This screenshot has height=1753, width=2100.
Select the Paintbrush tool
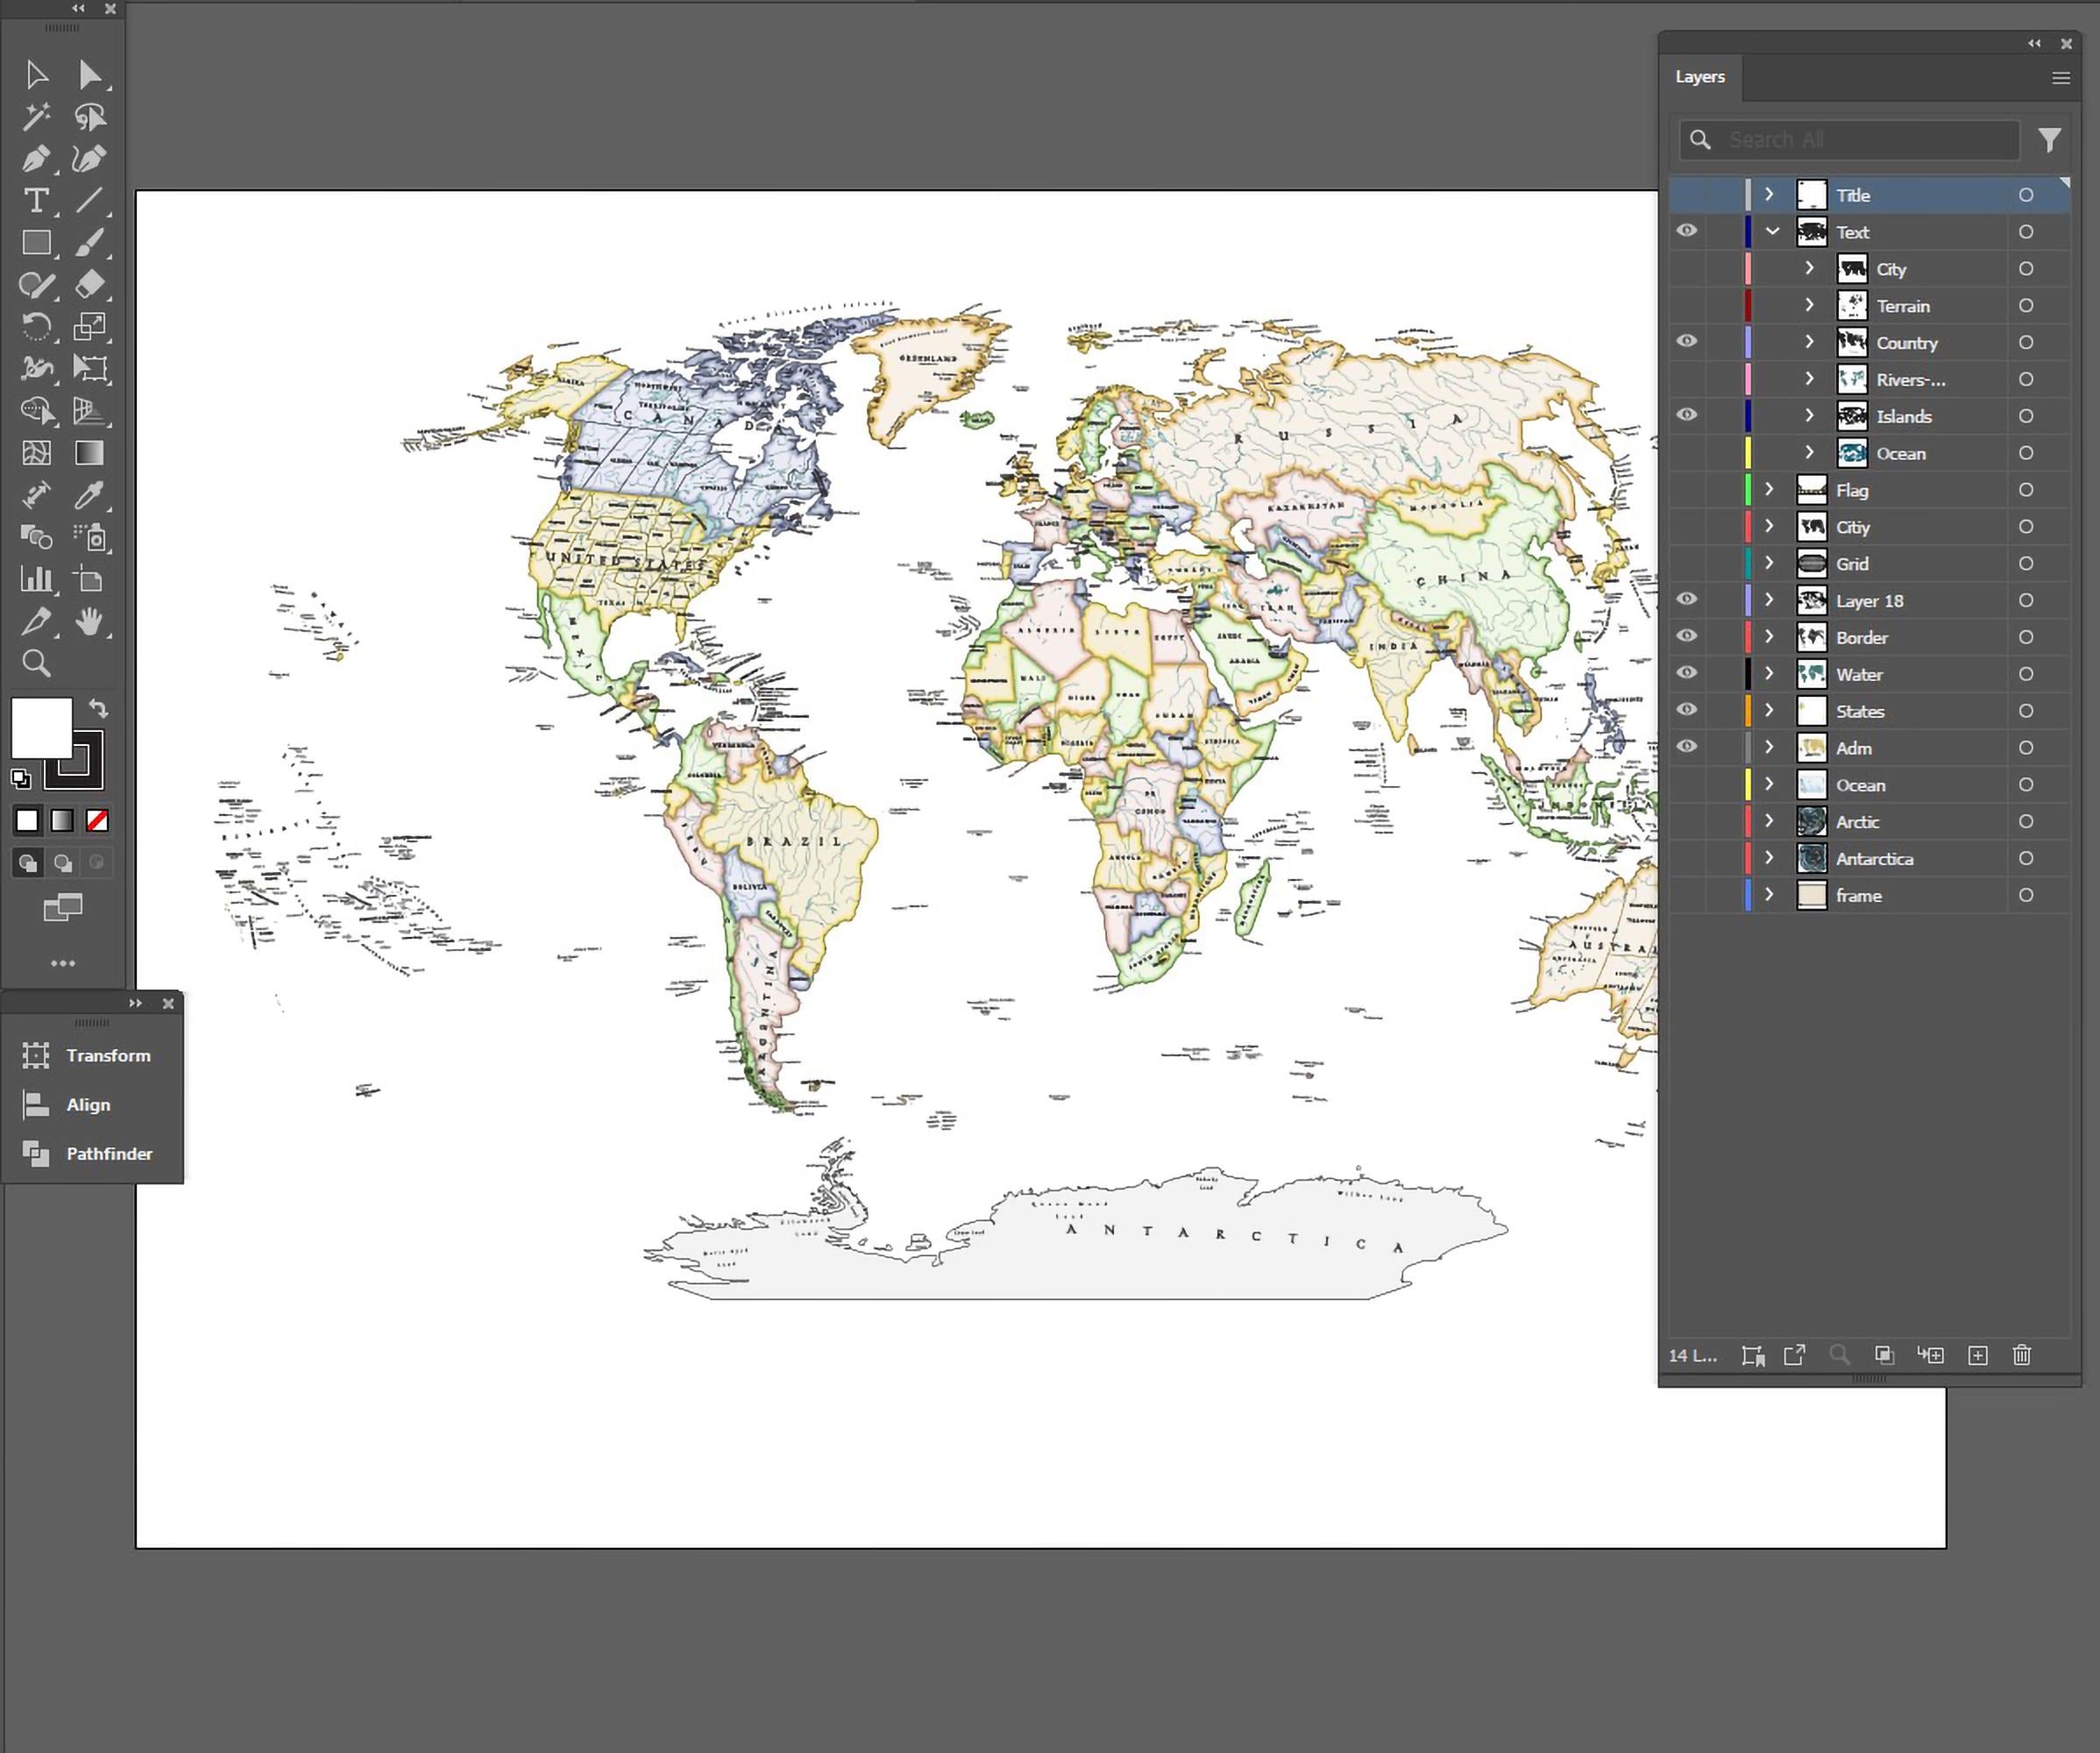tap(90, 243)
